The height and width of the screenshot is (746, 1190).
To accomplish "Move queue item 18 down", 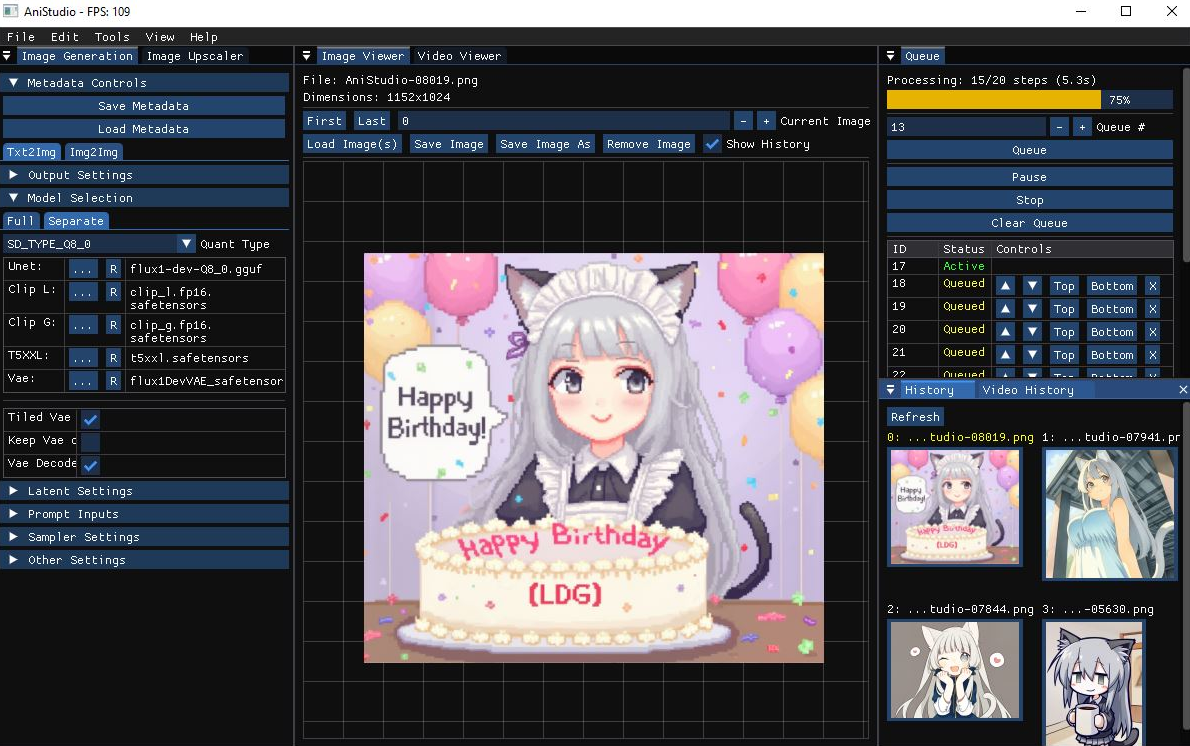I will [1032, 286].
